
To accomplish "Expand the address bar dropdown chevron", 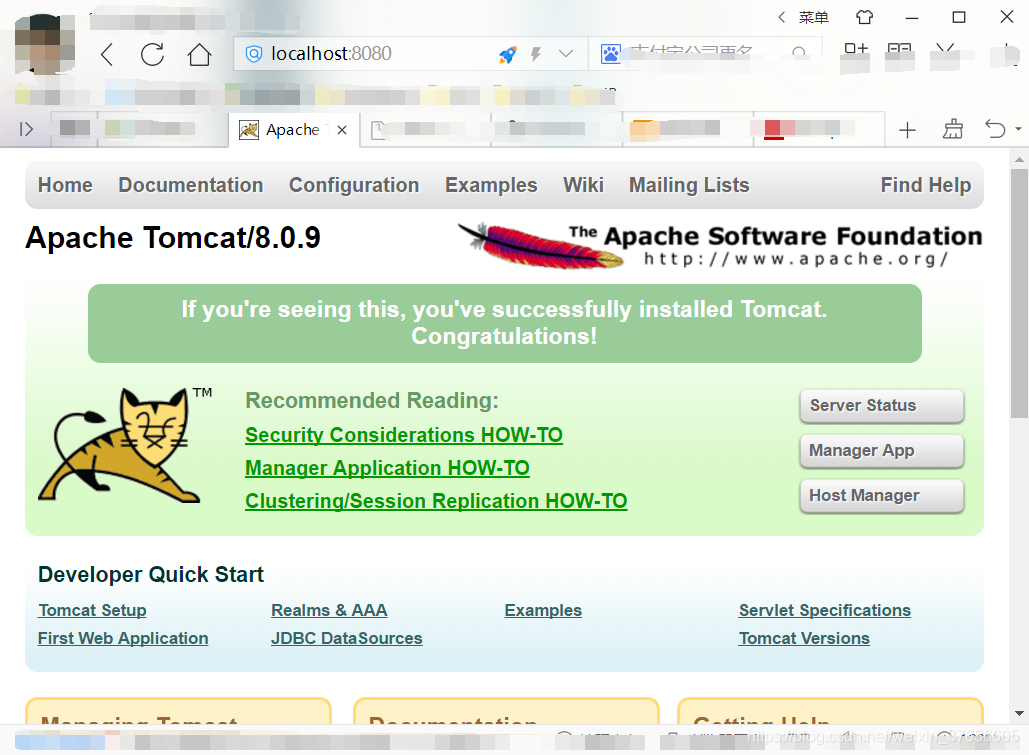I will [566, 54].
